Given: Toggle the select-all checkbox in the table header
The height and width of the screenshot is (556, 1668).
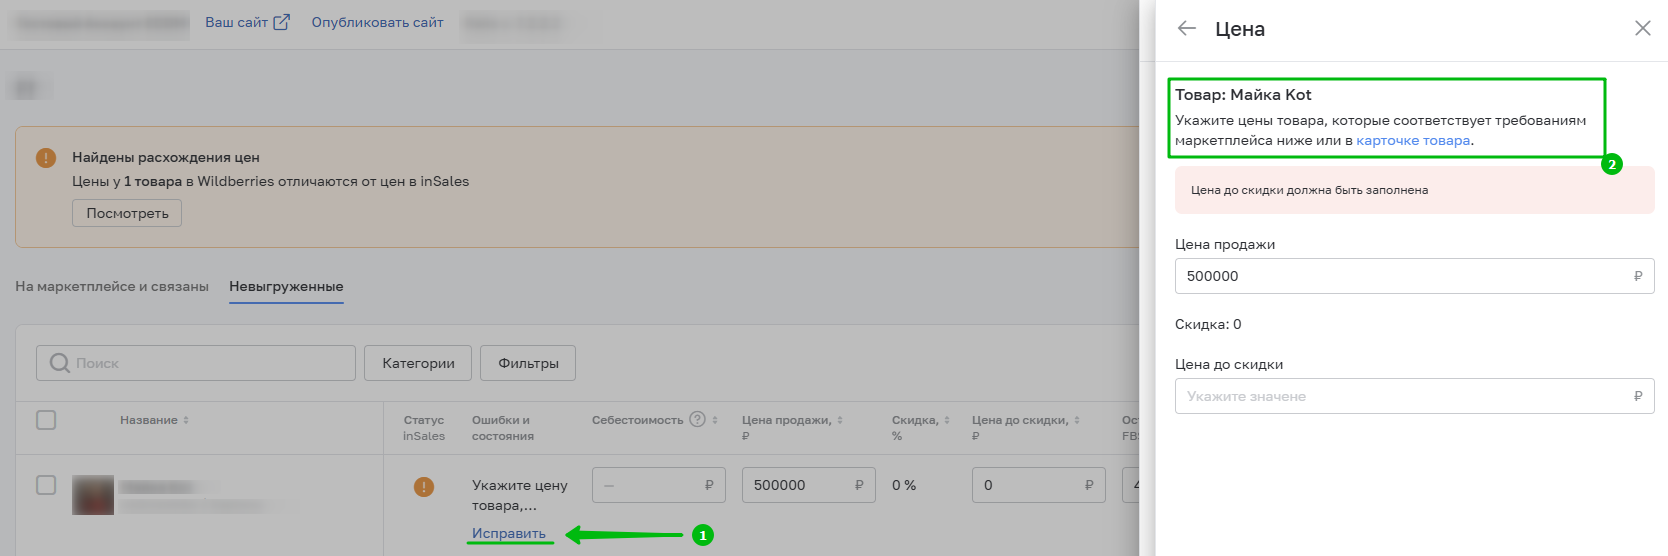Looking at the screenshot, I should [46, 420].
